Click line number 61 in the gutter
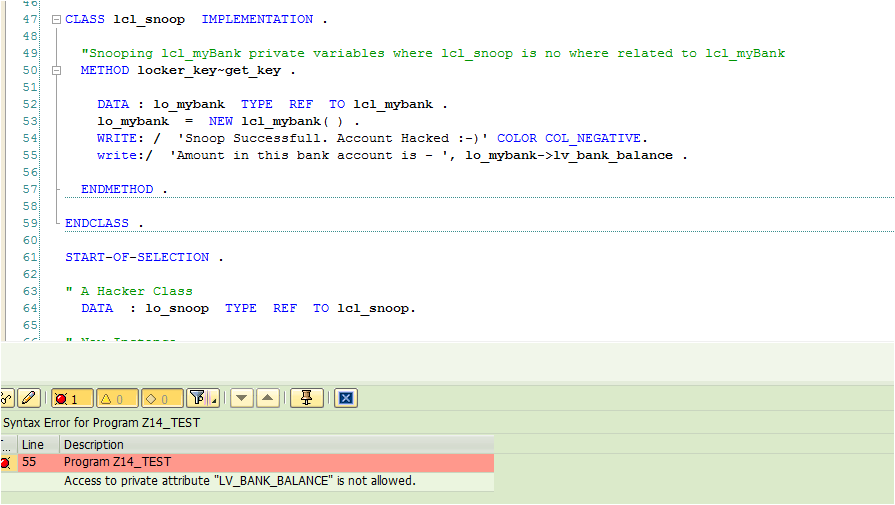Viewport: 895px width, 505px height. click(29, 257)
